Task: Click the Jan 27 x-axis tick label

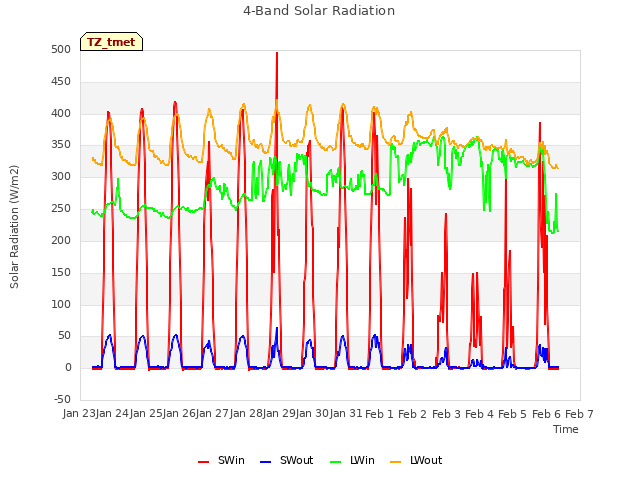Action: click(x=212, y=414)
